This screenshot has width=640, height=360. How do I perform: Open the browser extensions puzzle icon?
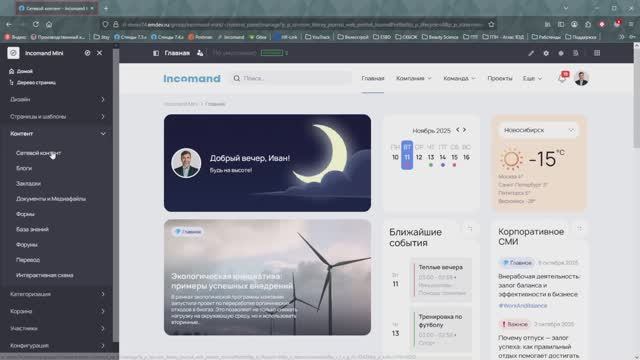(x=588, y=24)
